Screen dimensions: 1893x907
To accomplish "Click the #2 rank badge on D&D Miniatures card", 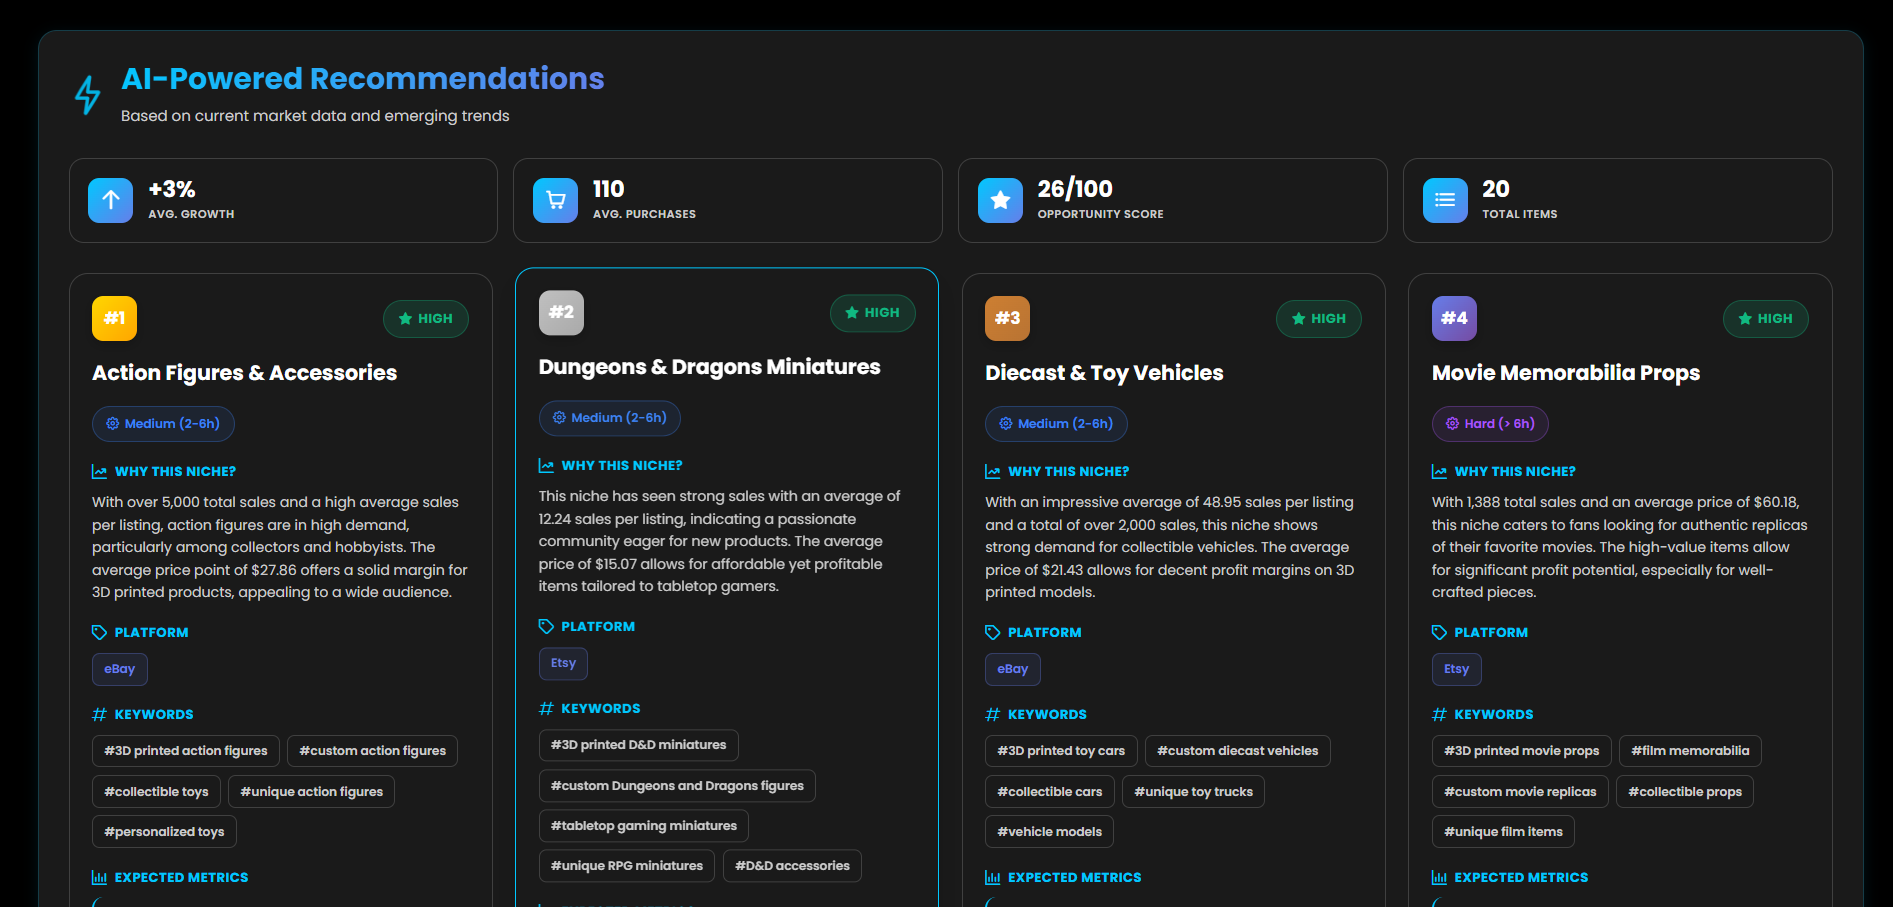I will click(x=560, y=312).
